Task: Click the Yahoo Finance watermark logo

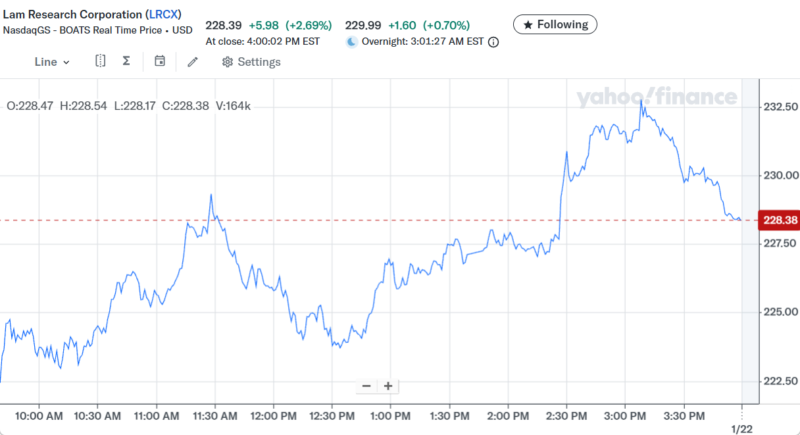Action: [x=655, y=98]
